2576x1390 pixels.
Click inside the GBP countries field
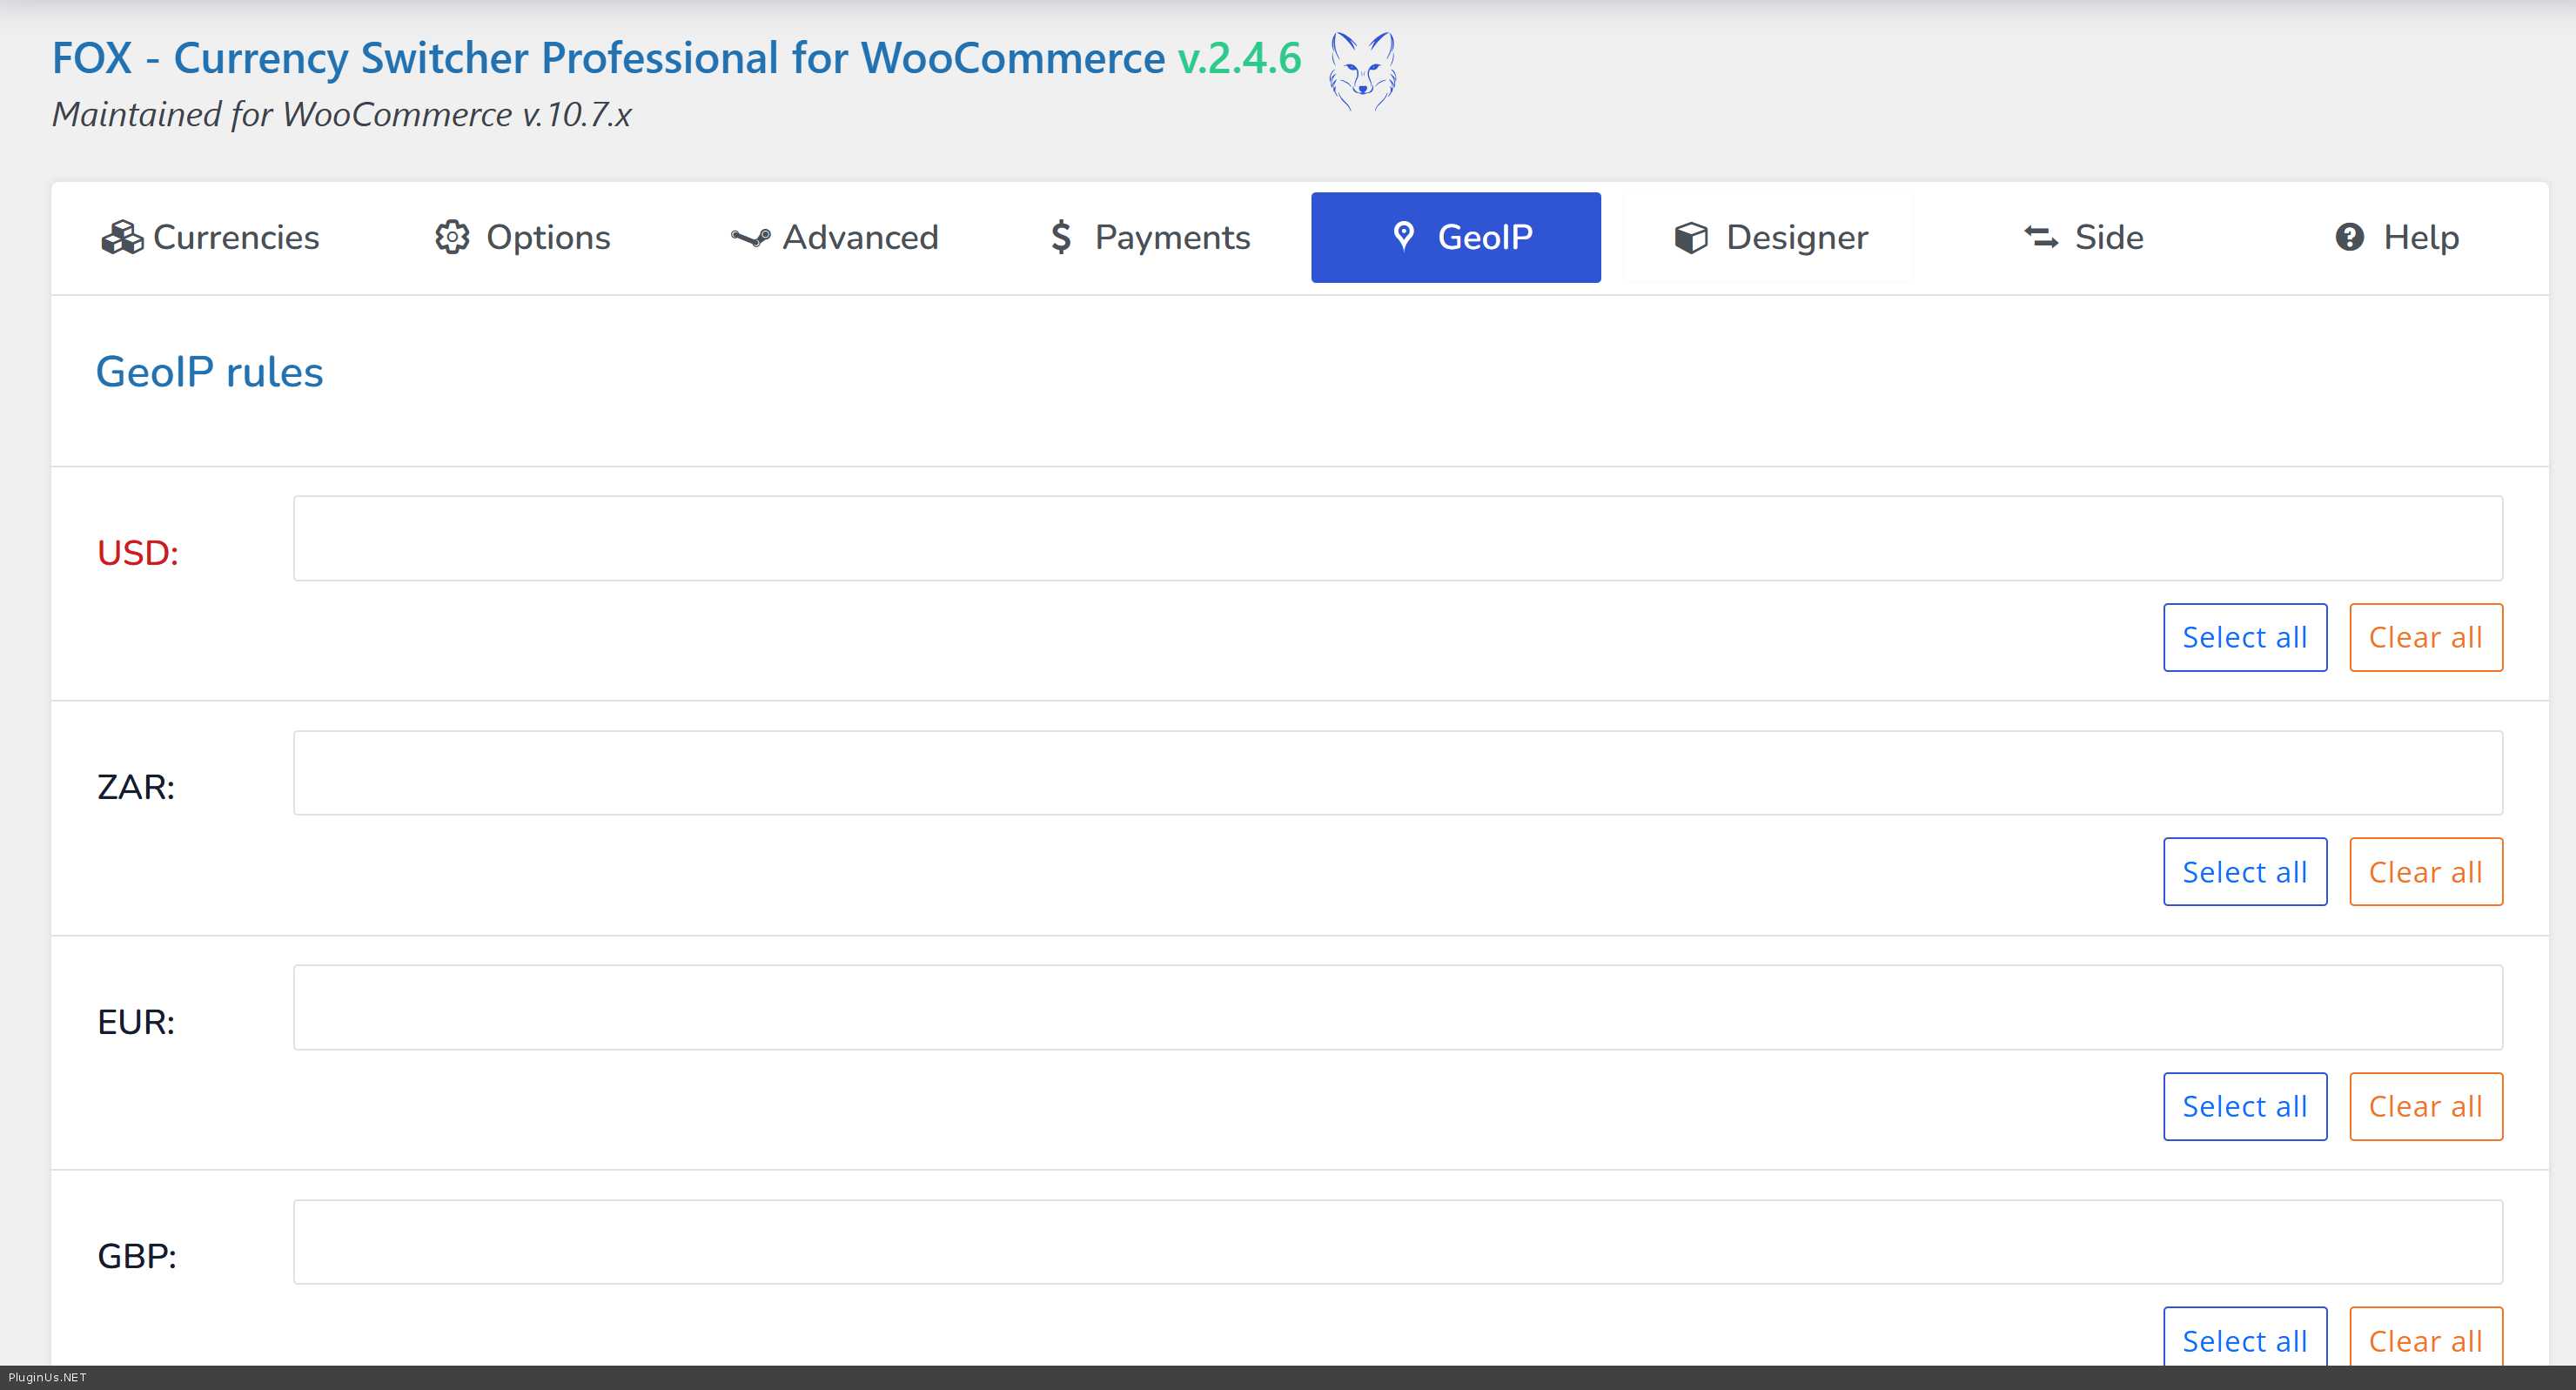pyautogui.click(x=1397, y=1242)
